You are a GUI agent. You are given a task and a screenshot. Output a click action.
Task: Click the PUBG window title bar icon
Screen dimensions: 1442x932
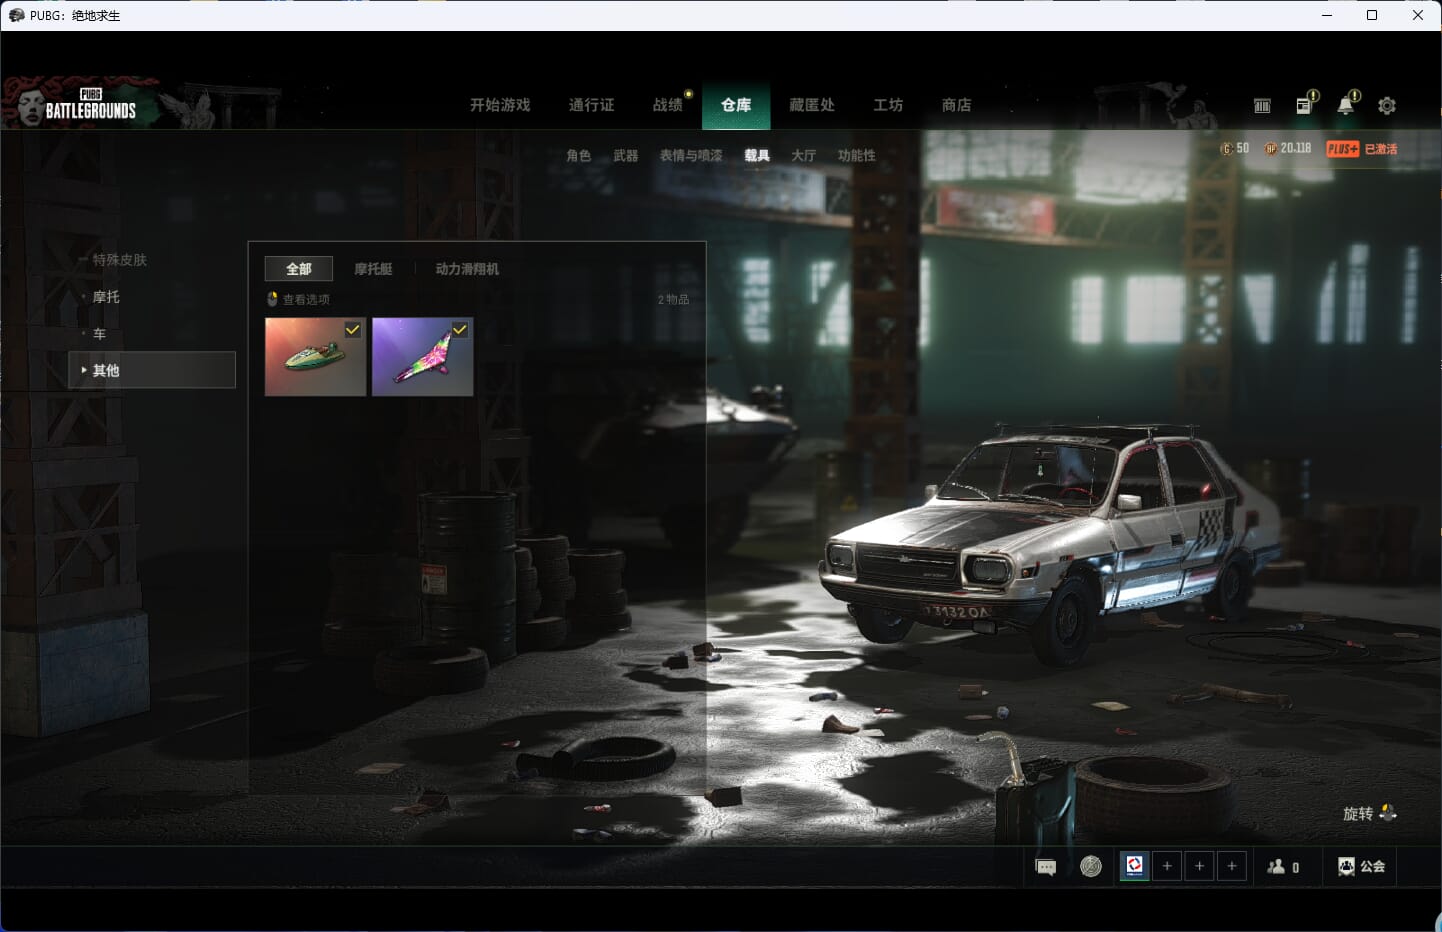pos(16,15)
